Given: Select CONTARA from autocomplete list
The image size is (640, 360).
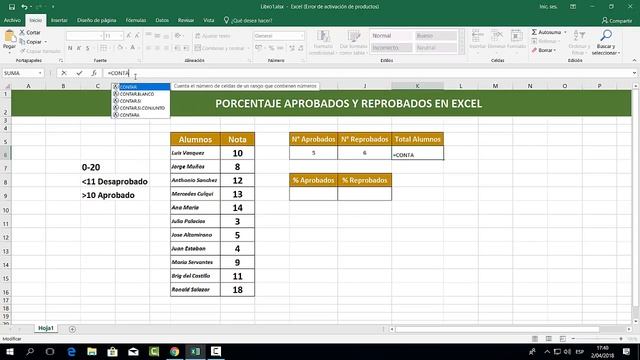Looking at the screenshot, I should [x=140, y=115].
